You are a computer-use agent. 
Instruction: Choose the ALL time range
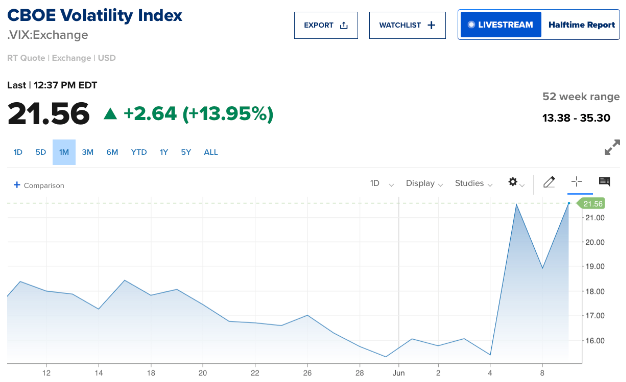(211, 152)
